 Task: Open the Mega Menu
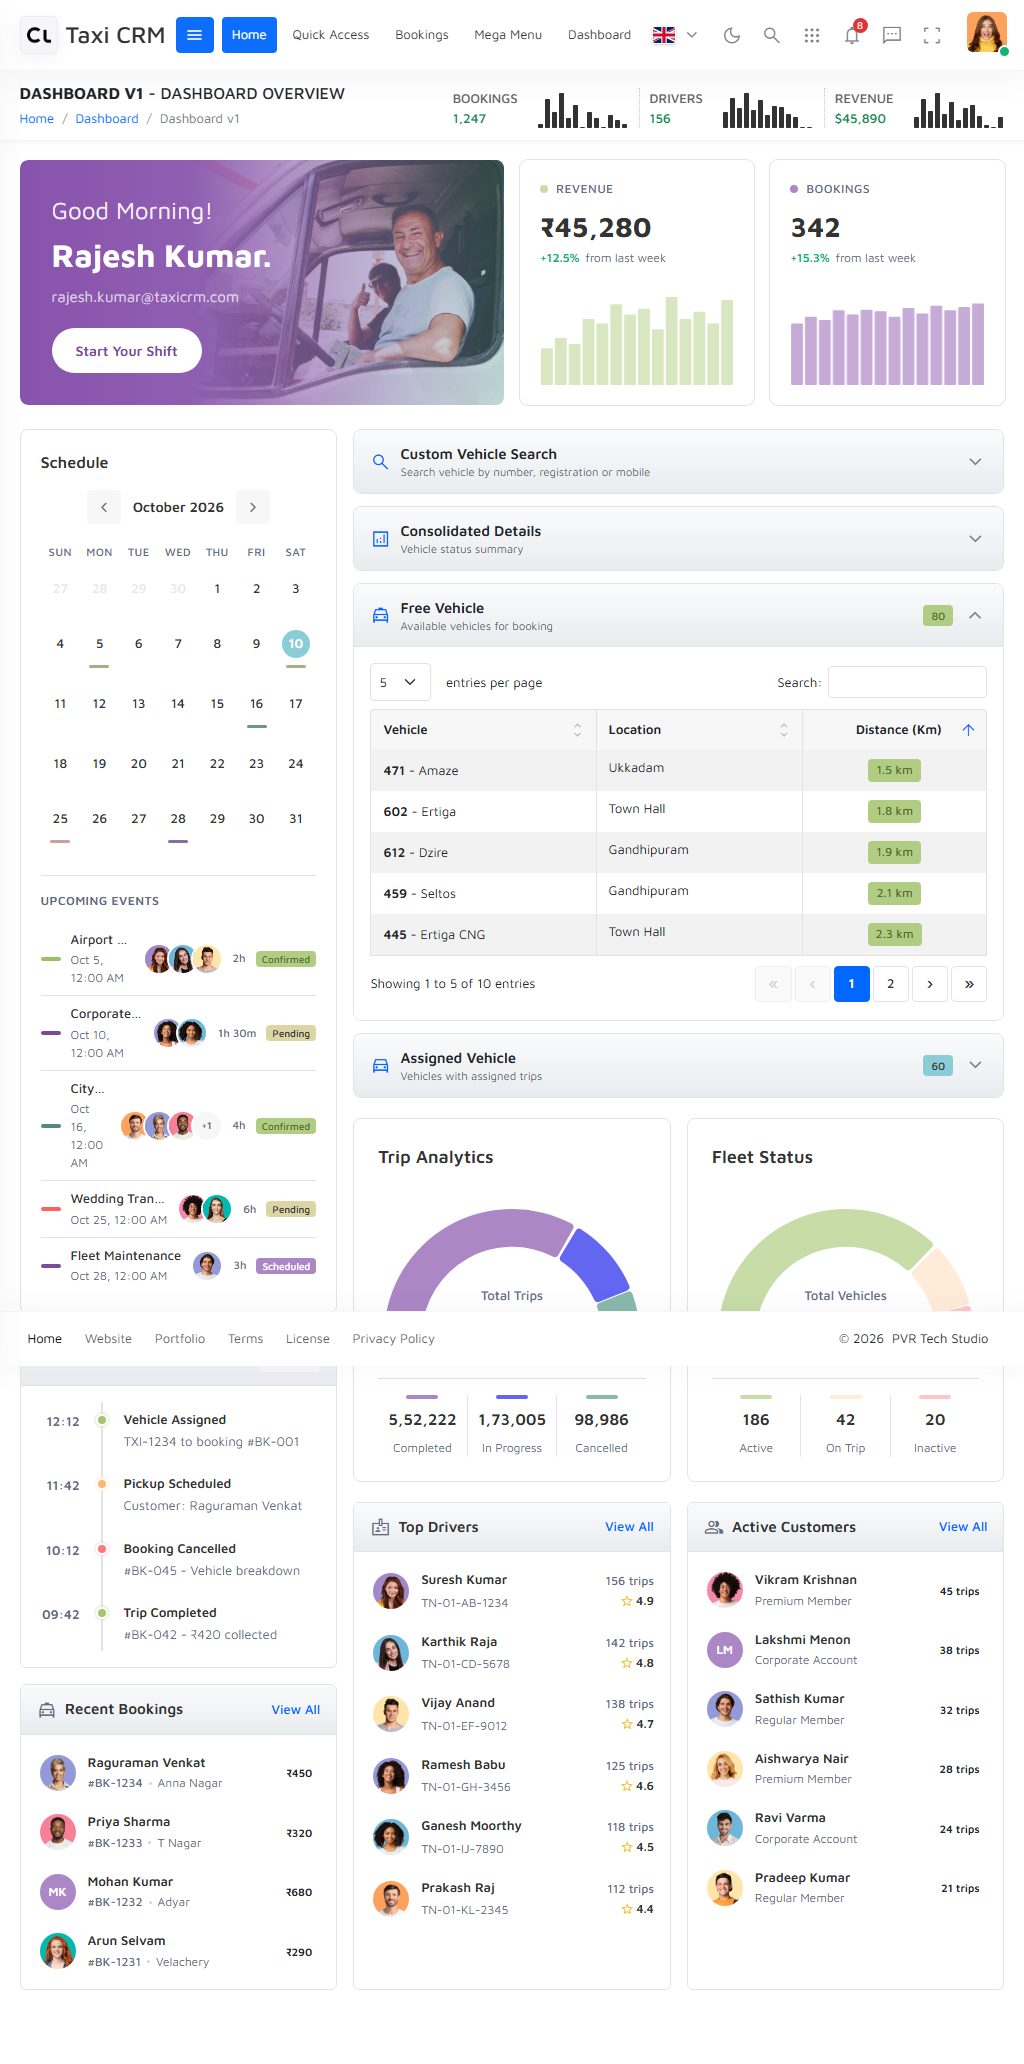point(508,35)
